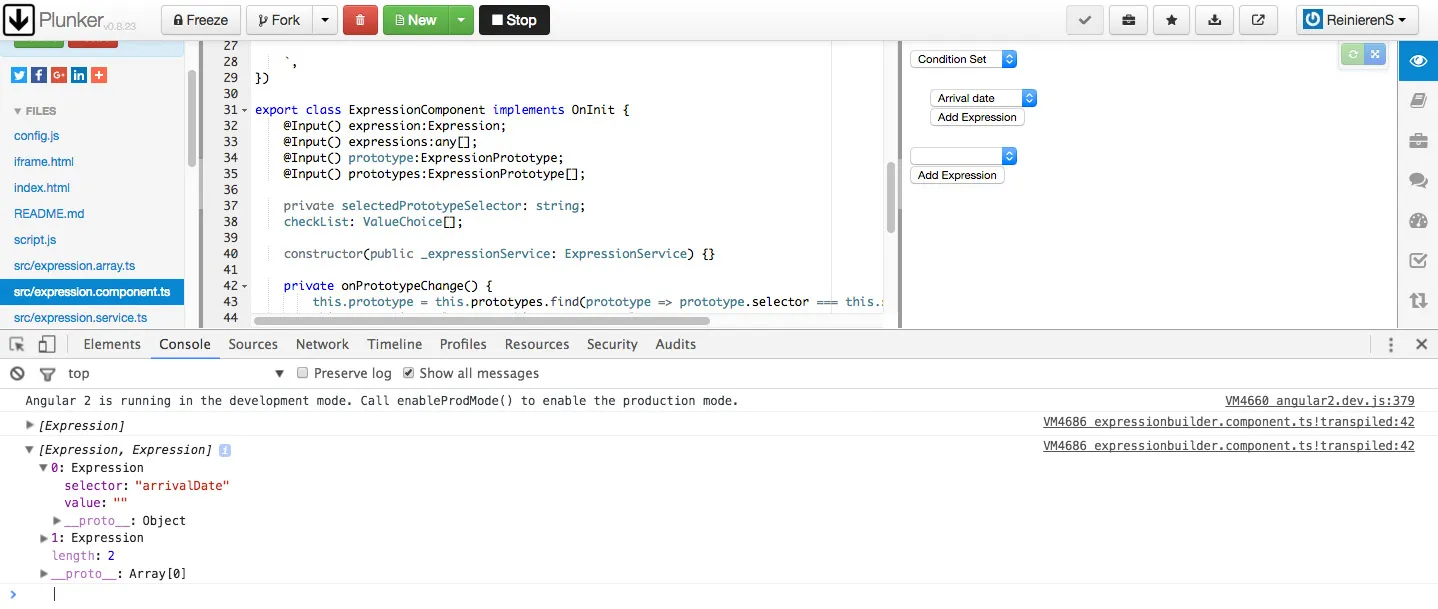
Task: Click the star favorite button
Action: click(1171, 20)
